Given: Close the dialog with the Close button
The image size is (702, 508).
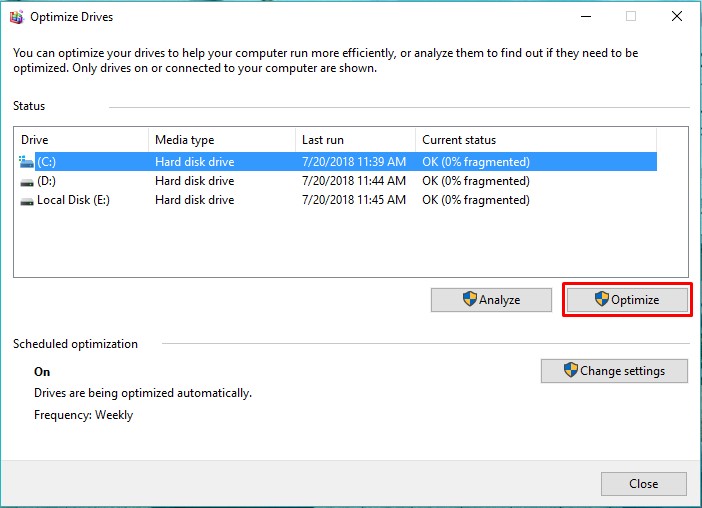Looking at the screenshot, I should pyautogui.click(x=643, y=484).
